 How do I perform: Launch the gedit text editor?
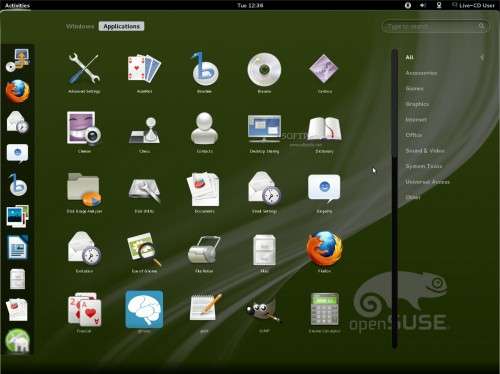205,307
